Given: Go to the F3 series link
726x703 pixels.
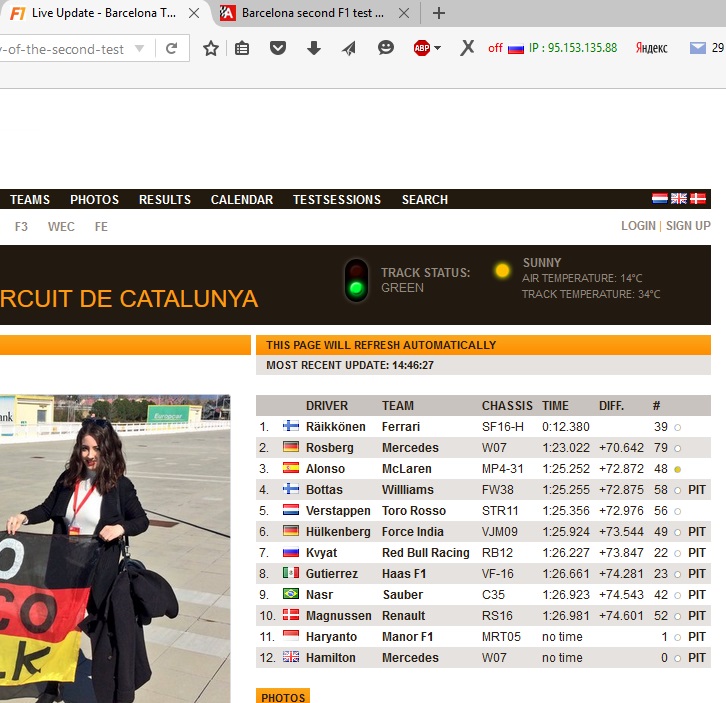Looking at the screenshot, I should [21, 226].
